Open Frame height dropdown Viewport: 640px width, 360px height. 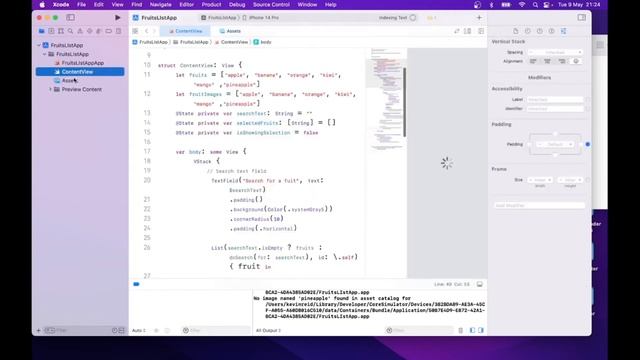pos(570,180)
